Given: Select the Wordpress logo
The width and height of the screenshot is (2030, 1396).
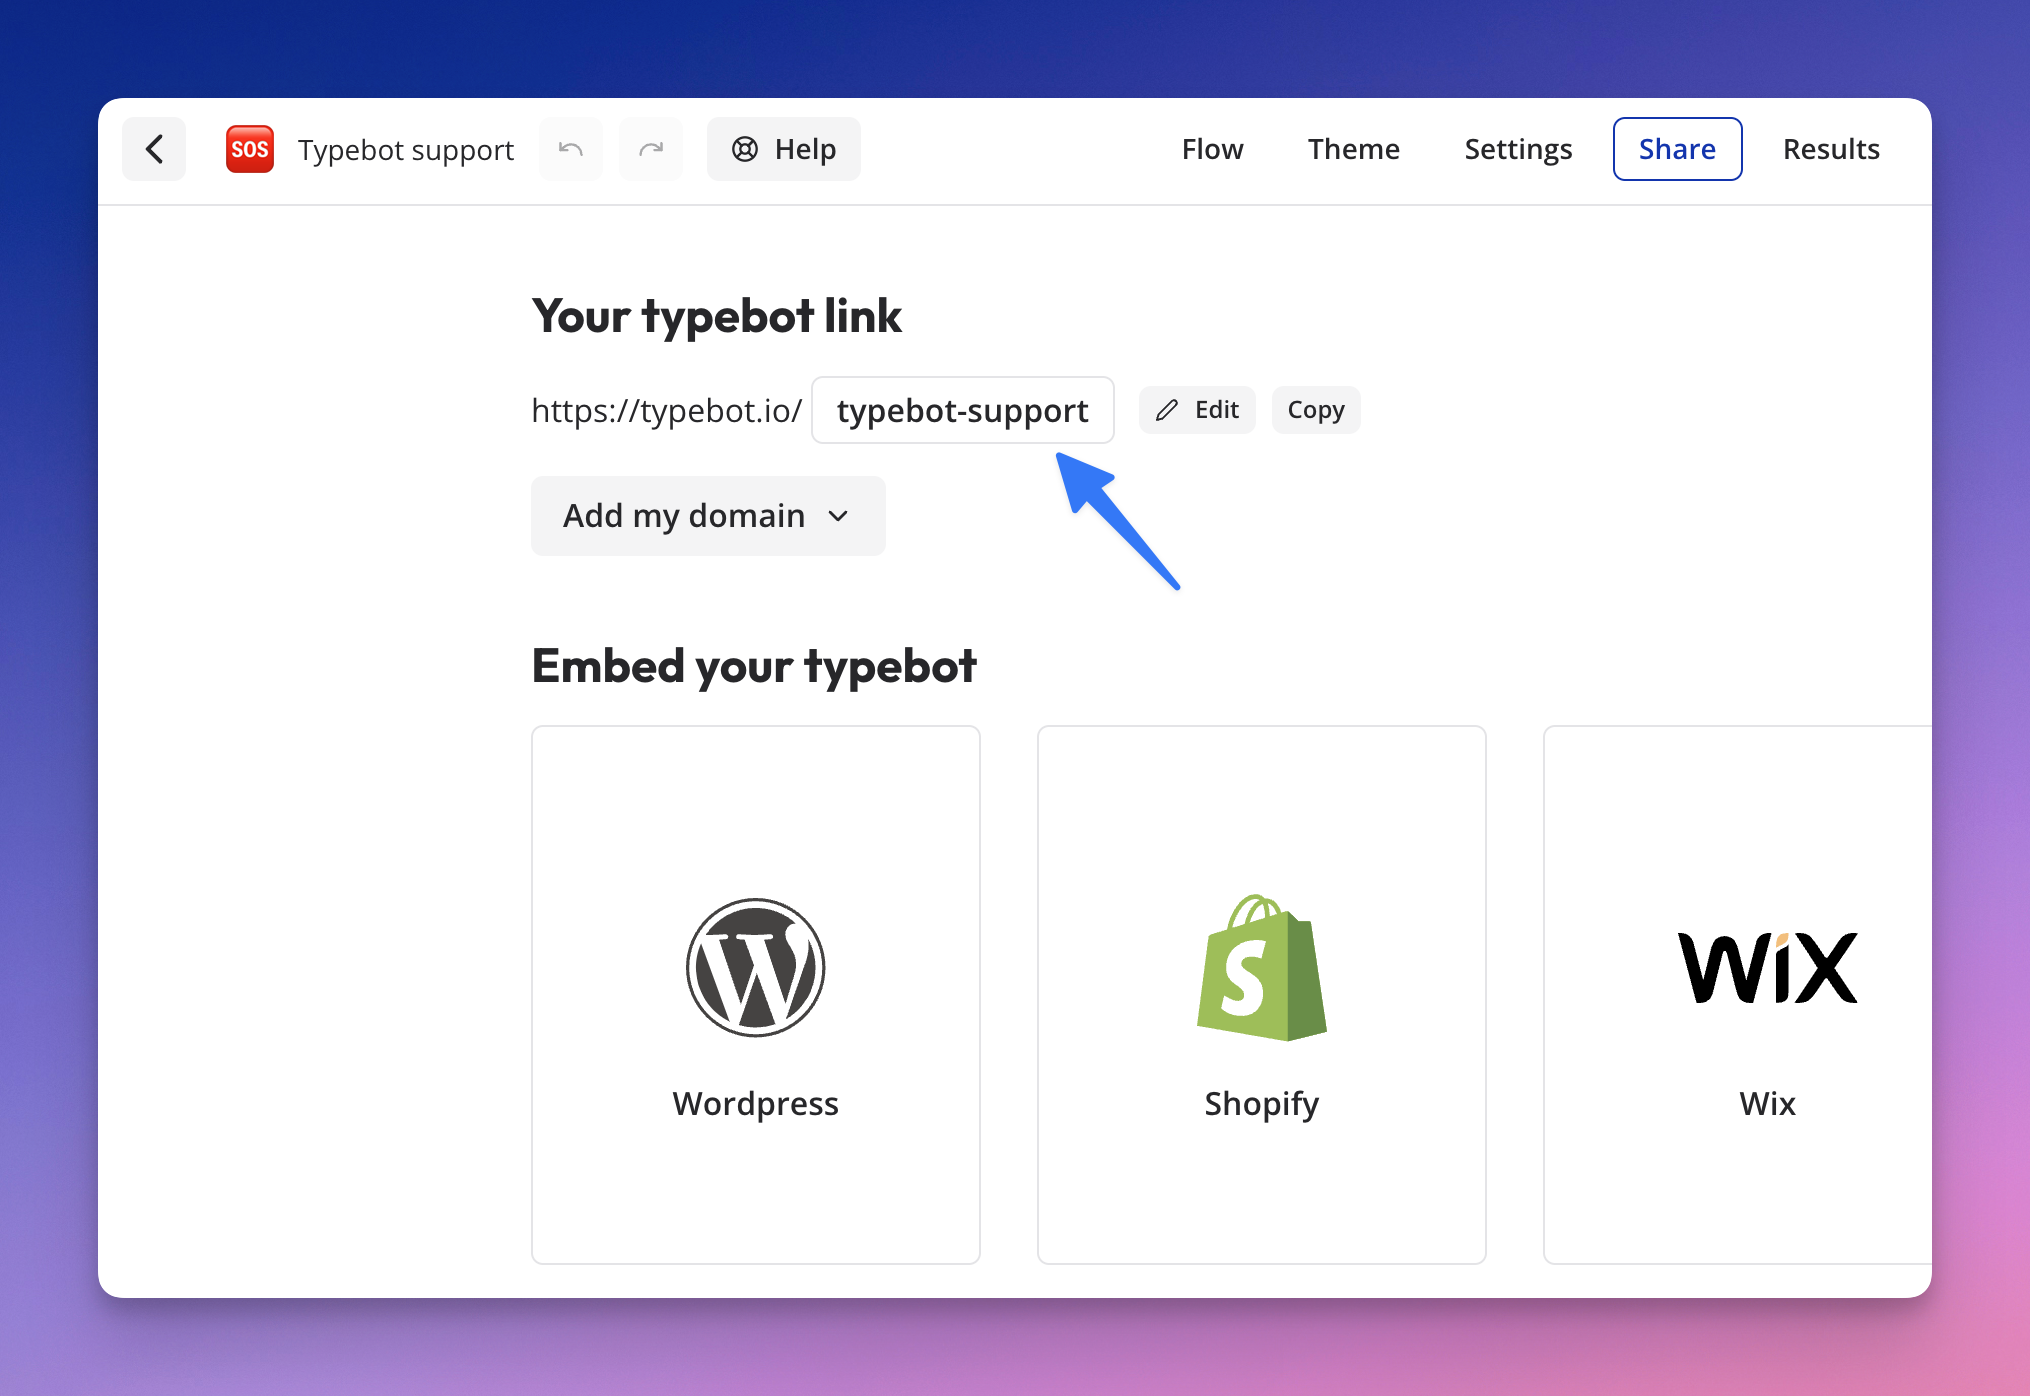Looking at the screenshot, I should click(x=754, y=966).
